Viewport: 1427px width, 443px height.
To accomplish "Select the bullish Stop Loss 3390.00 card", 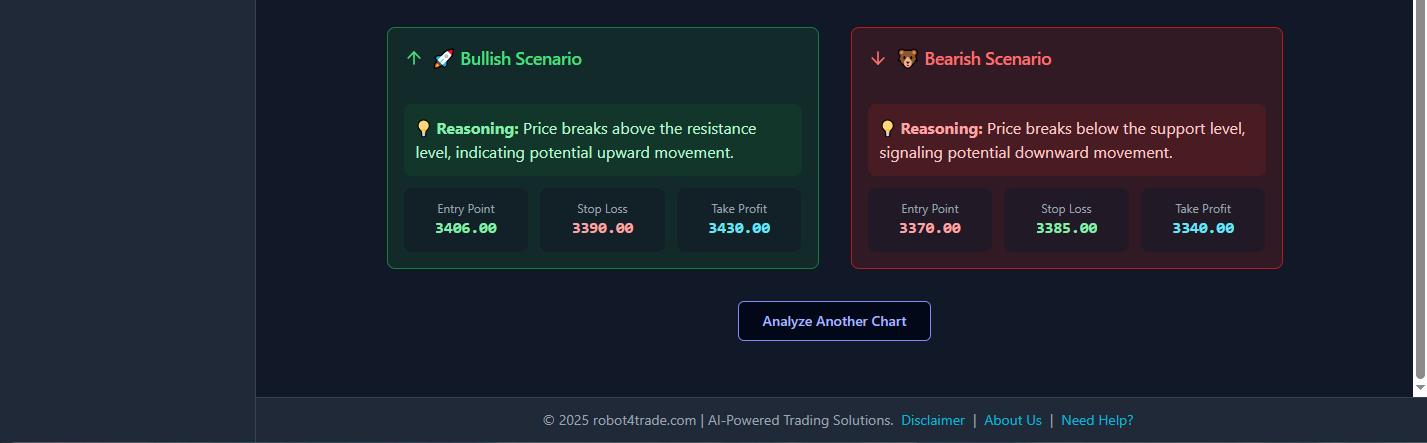I will point(603,220).
